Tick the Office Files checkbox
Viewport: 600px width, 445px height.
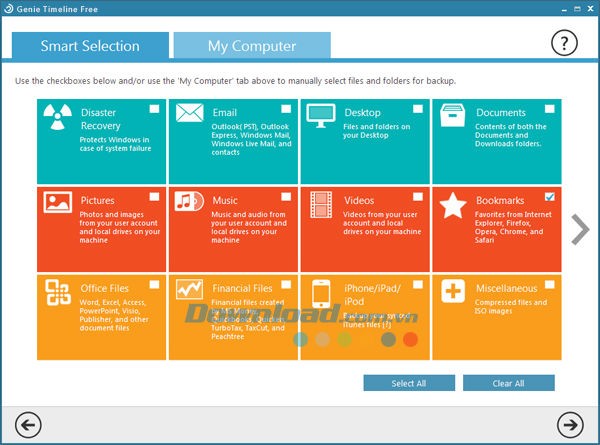tap(154, 285)
